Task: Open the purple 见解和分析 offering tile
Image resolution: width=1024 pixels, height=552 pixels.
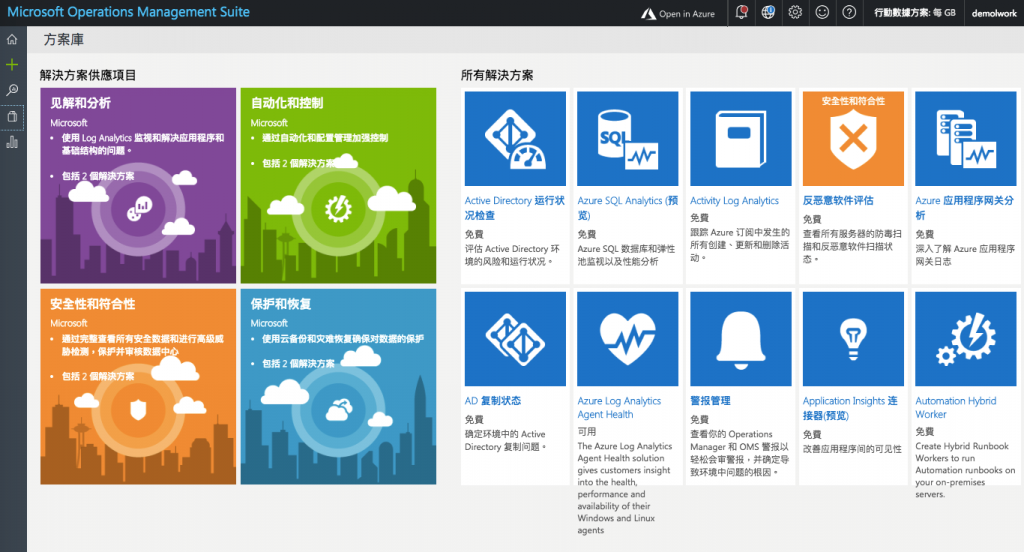Action: click(138, 186)
